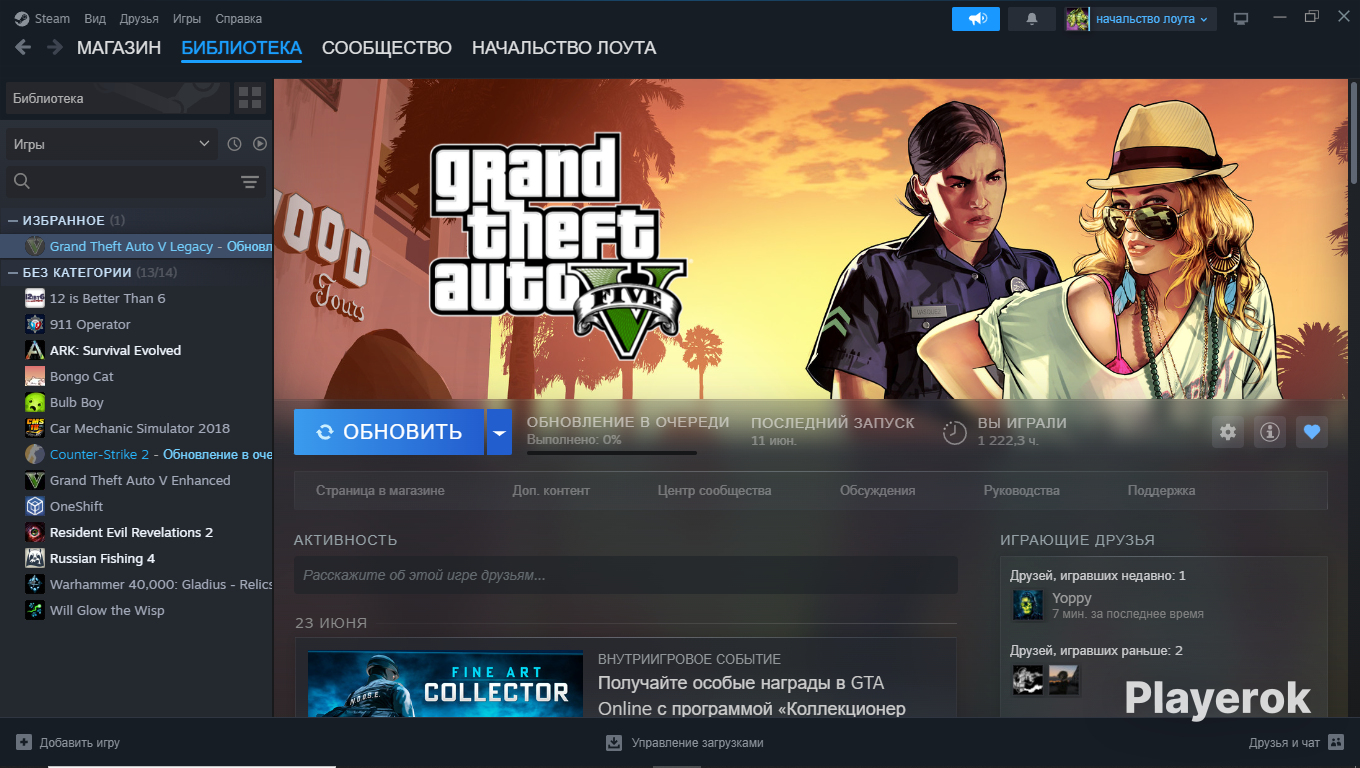Go forward with the right arrow

click(55, 47)
